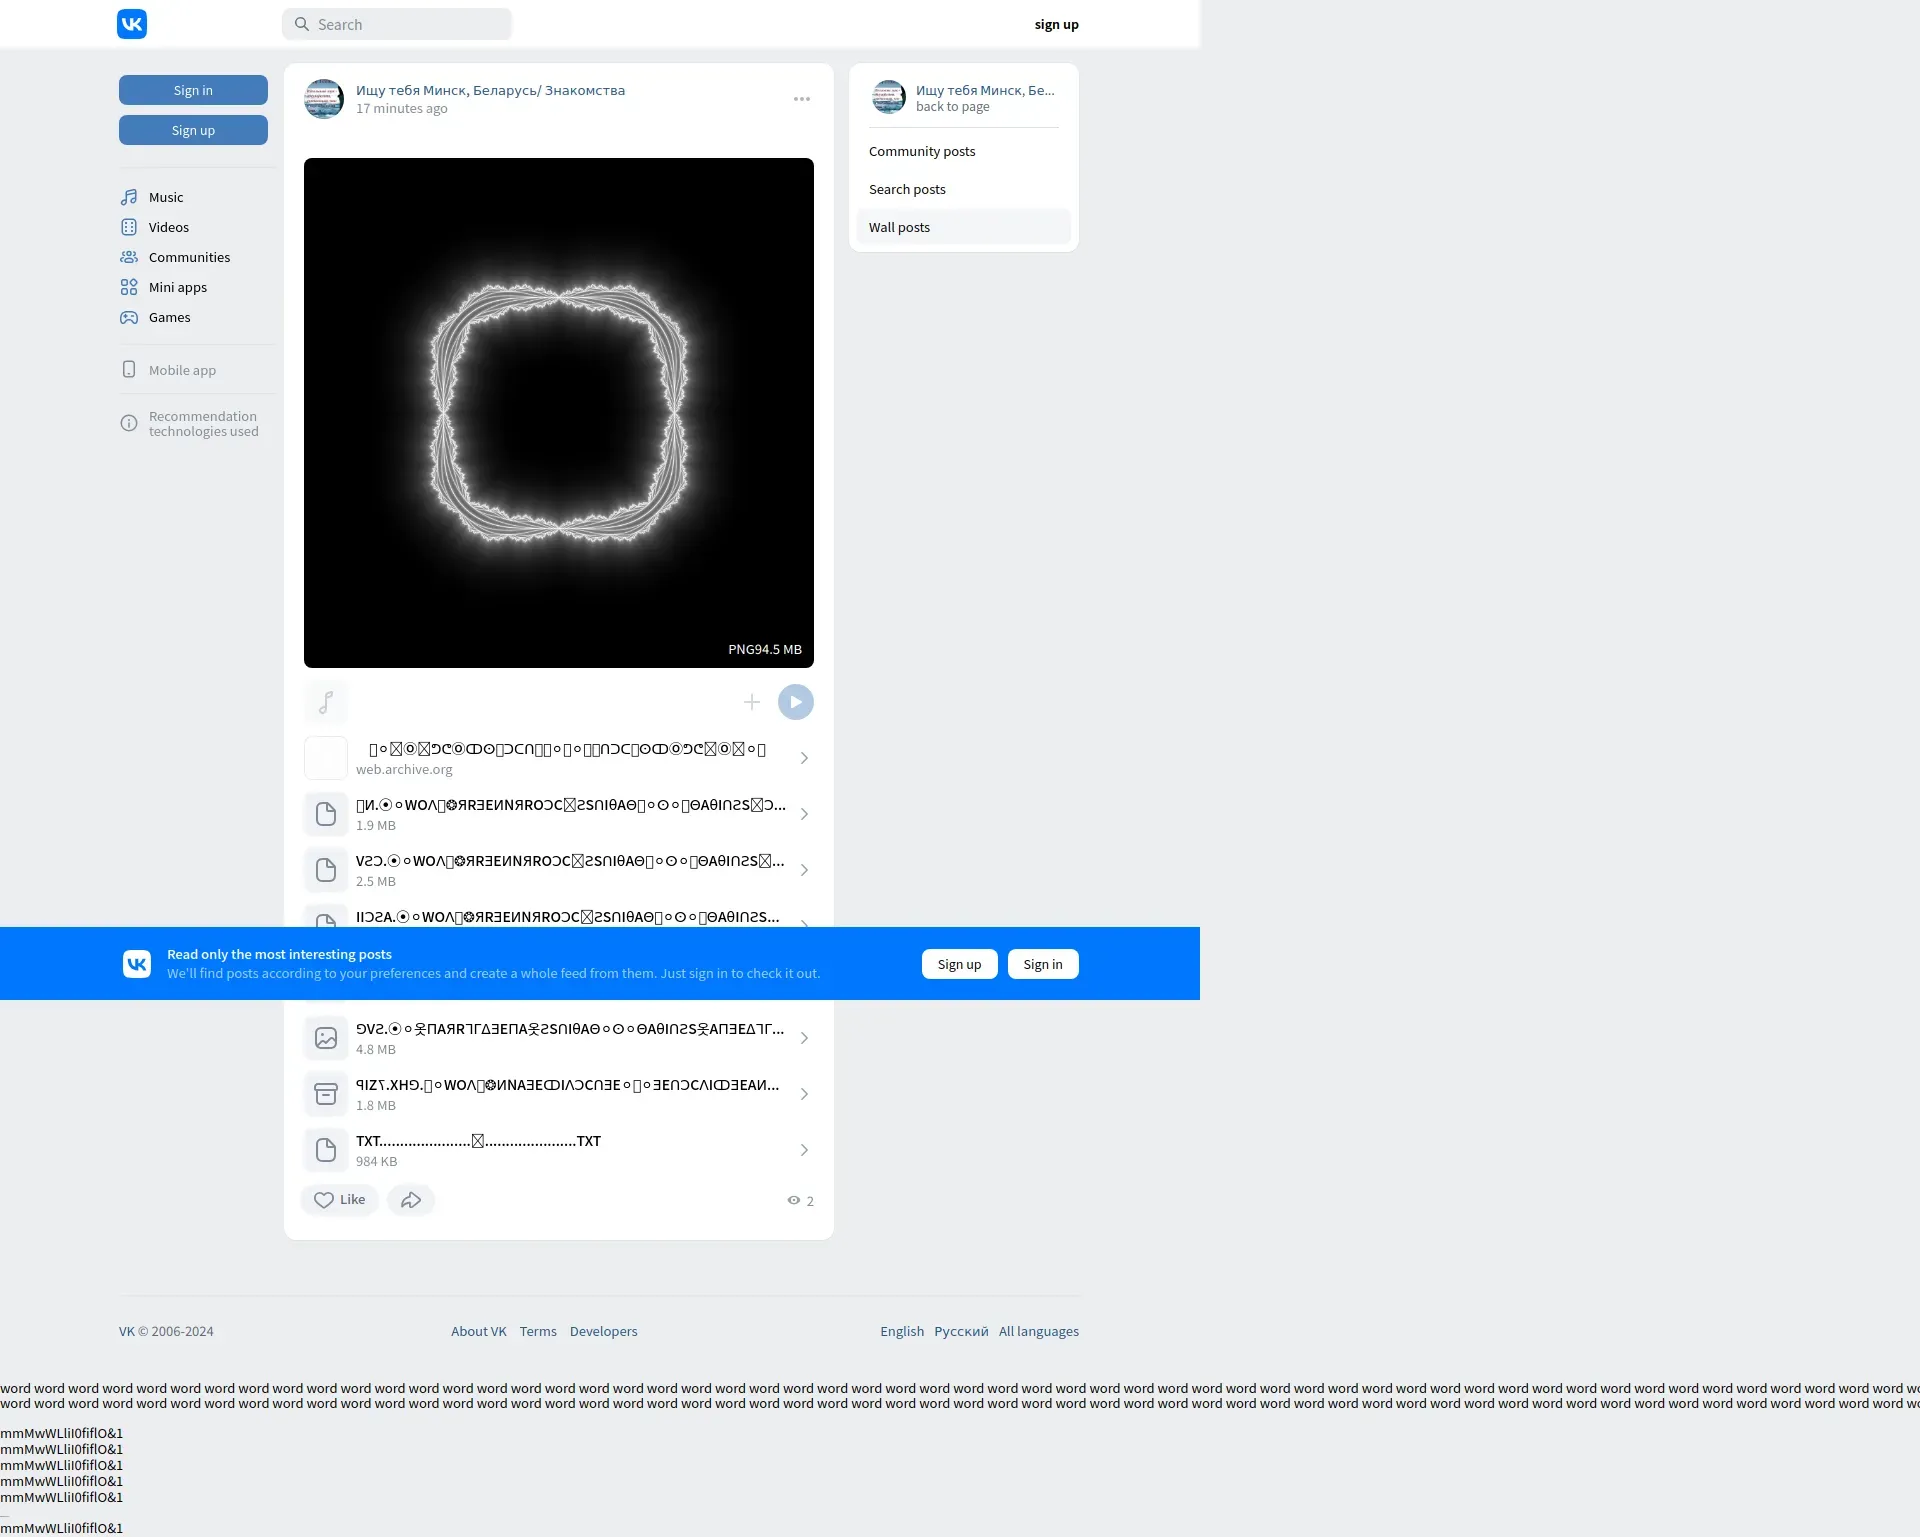The height and width of the screenshot is (1537, 1920).
Task: Open Videos from the sidebar
Action: 168,228
